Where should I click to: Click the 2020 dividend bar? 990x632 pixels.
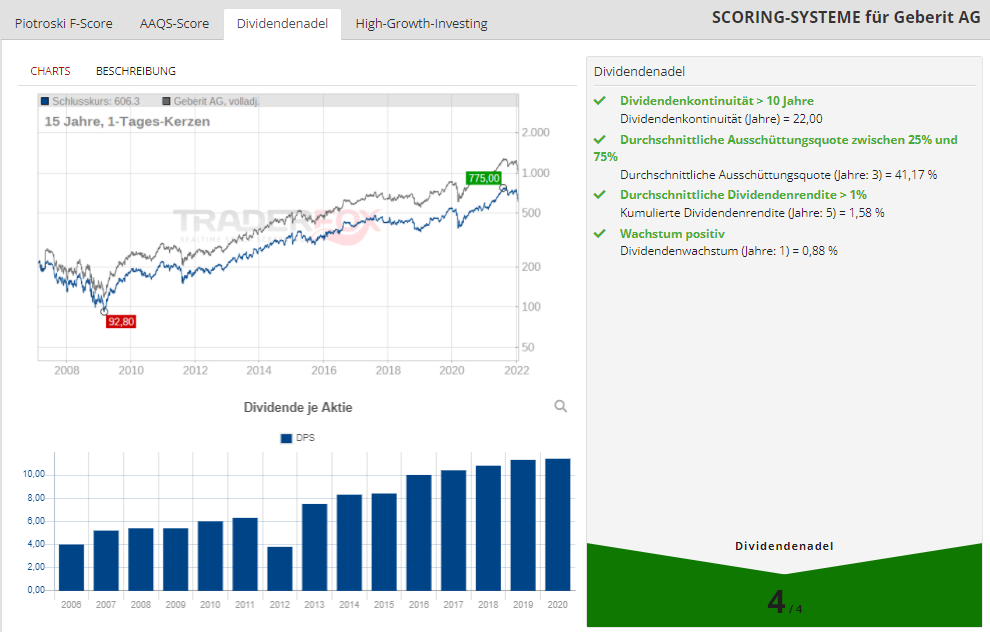click(558, 525)
